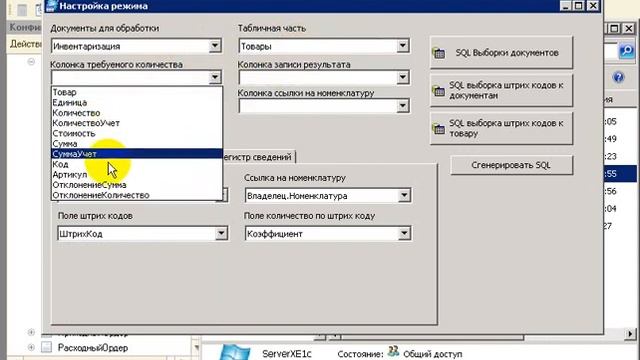Click the blue help question icon
Screen dimensions: 640x360
coord(618,77)
